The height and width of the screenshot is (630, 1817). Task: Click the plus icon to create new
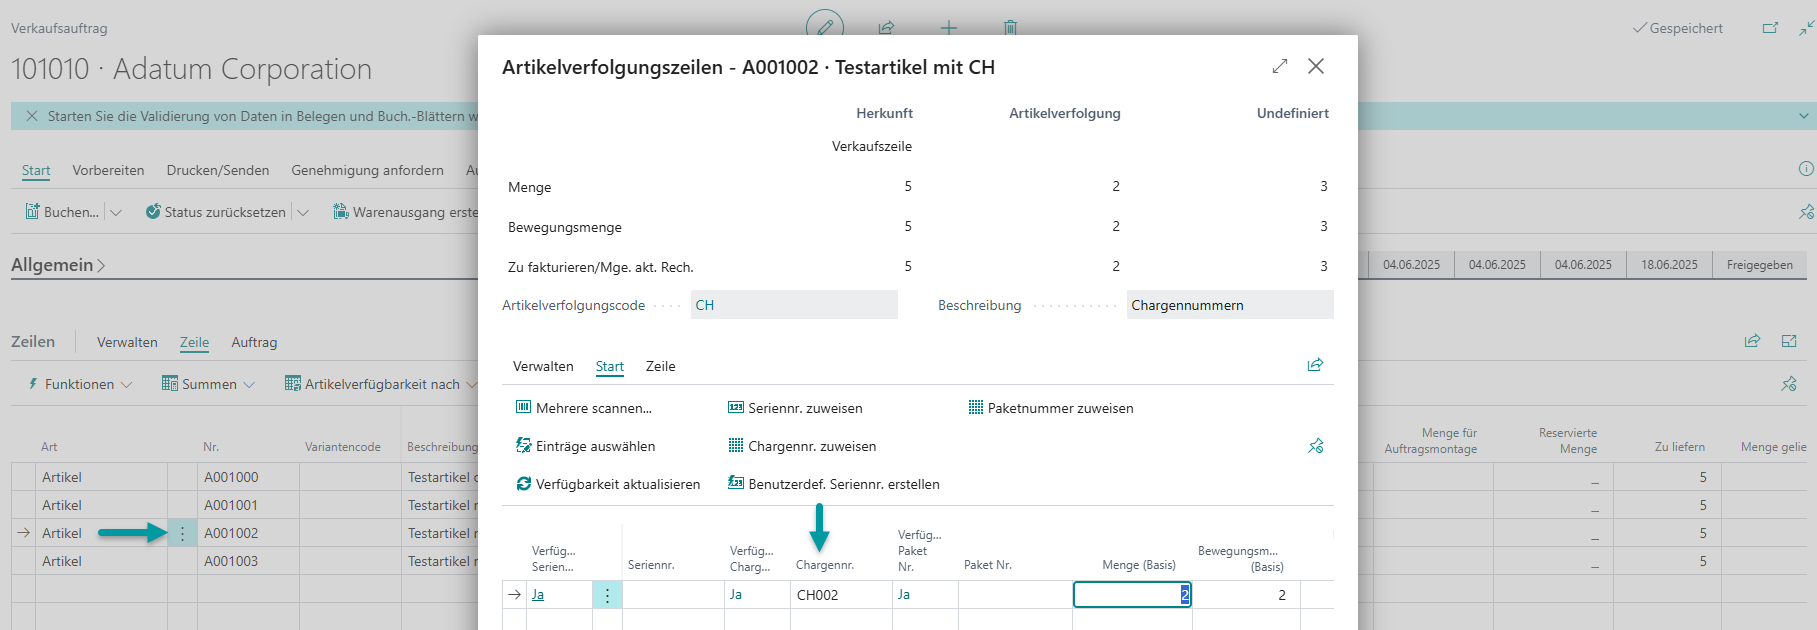coord(948,27)
